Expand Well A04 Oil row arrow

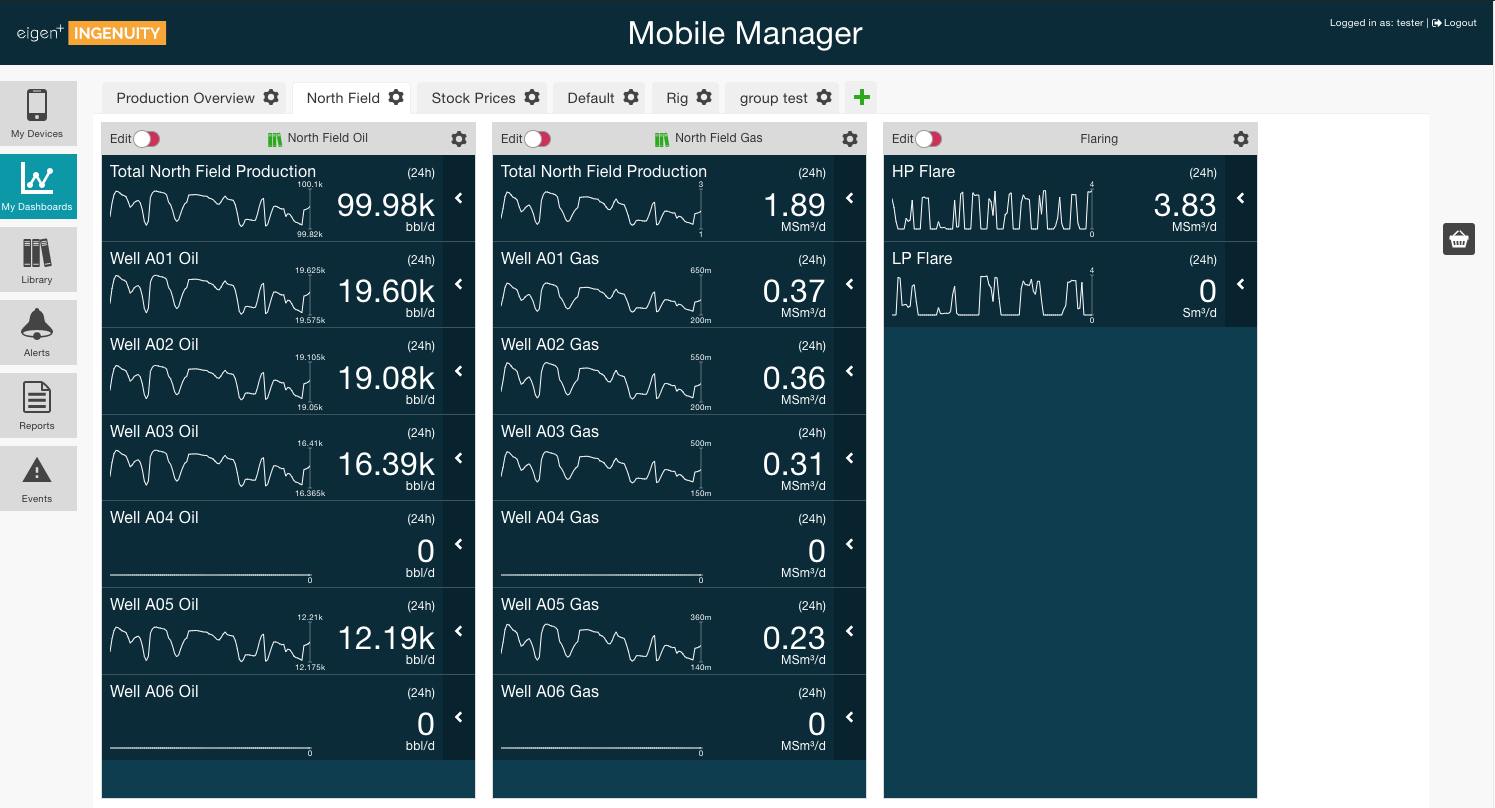(459, 544)
